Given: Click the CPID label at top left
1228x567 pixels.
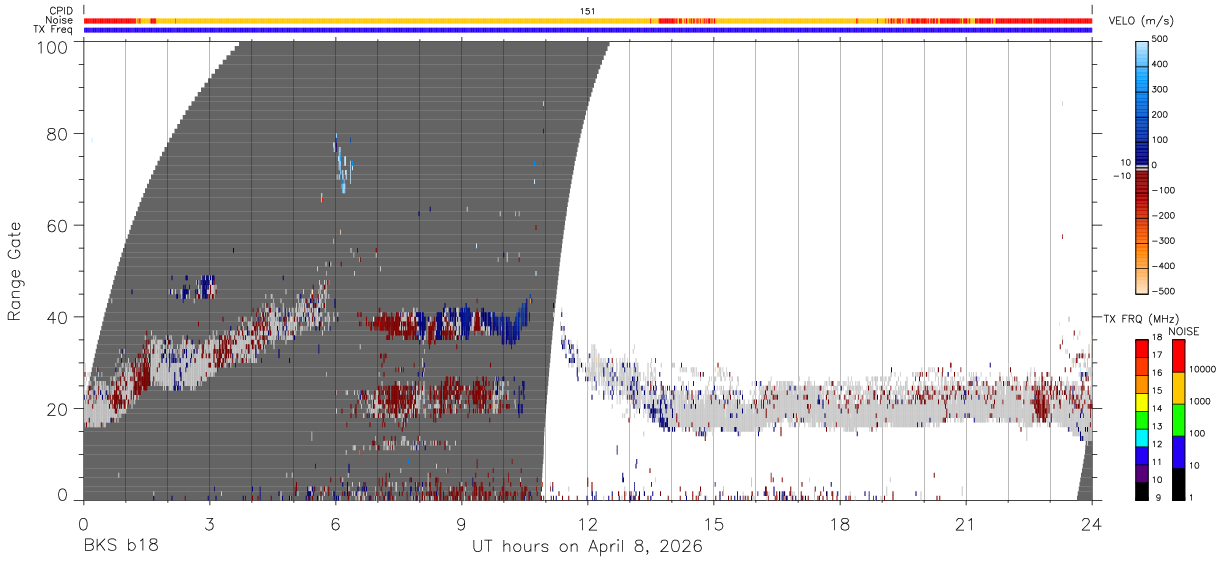Looking at the screenshot, I should [61, 11].
